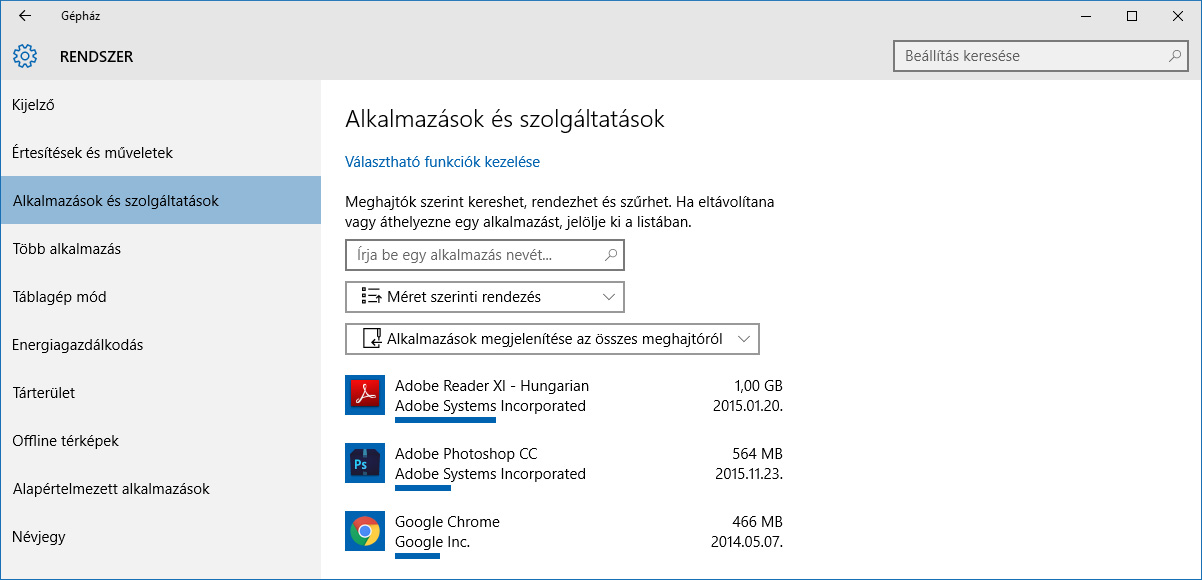This screenshot has width=1202, height=580.
Task: Switch to Energiagazdálkodás section
Action: pyautogui.click(x=78, y=345)
